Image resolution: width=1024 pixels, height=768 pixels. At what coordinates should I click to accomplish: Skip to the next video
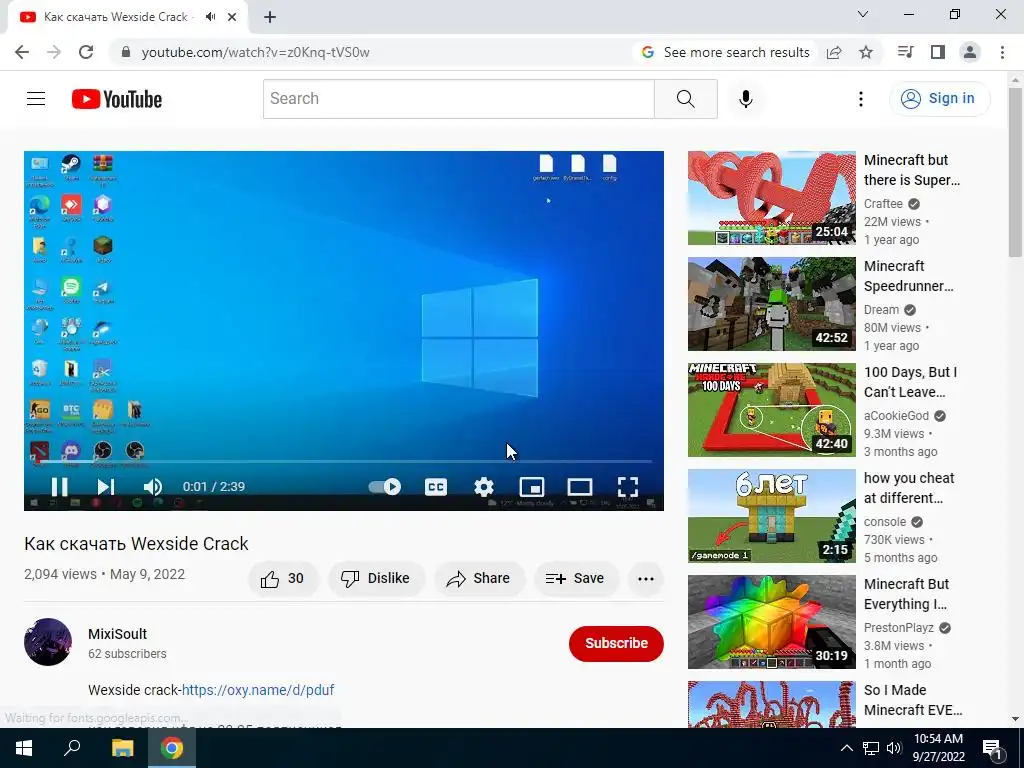[105, 487]
